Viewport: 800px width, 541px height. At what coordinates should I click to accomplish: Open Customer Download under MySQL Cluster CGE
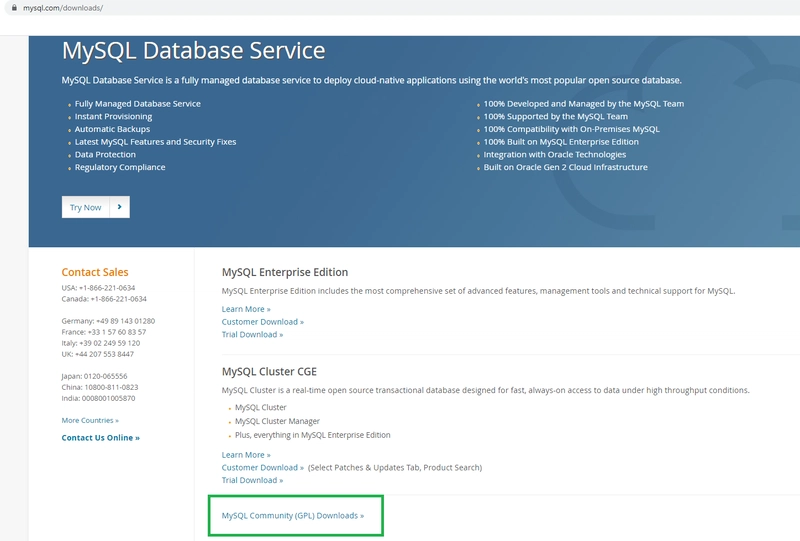(263, 468)
